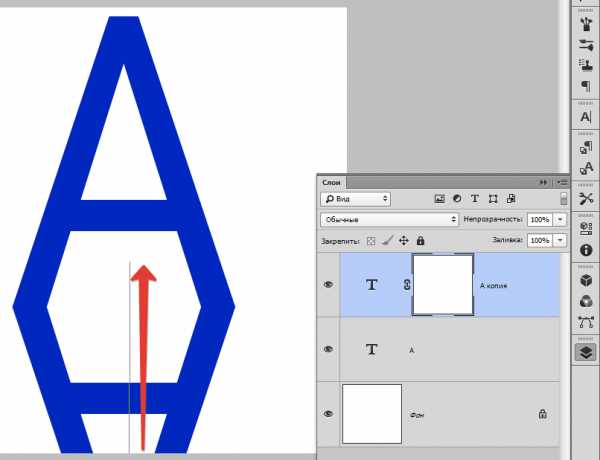Viewport: 600px width, 460px height.
Task: Open the Clone Source panel icon
Action: click(585, 65)
